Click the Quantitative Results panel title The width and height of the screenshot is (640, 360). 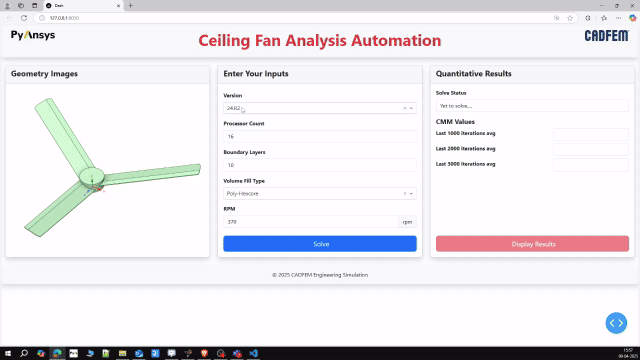tap(473, 74)
